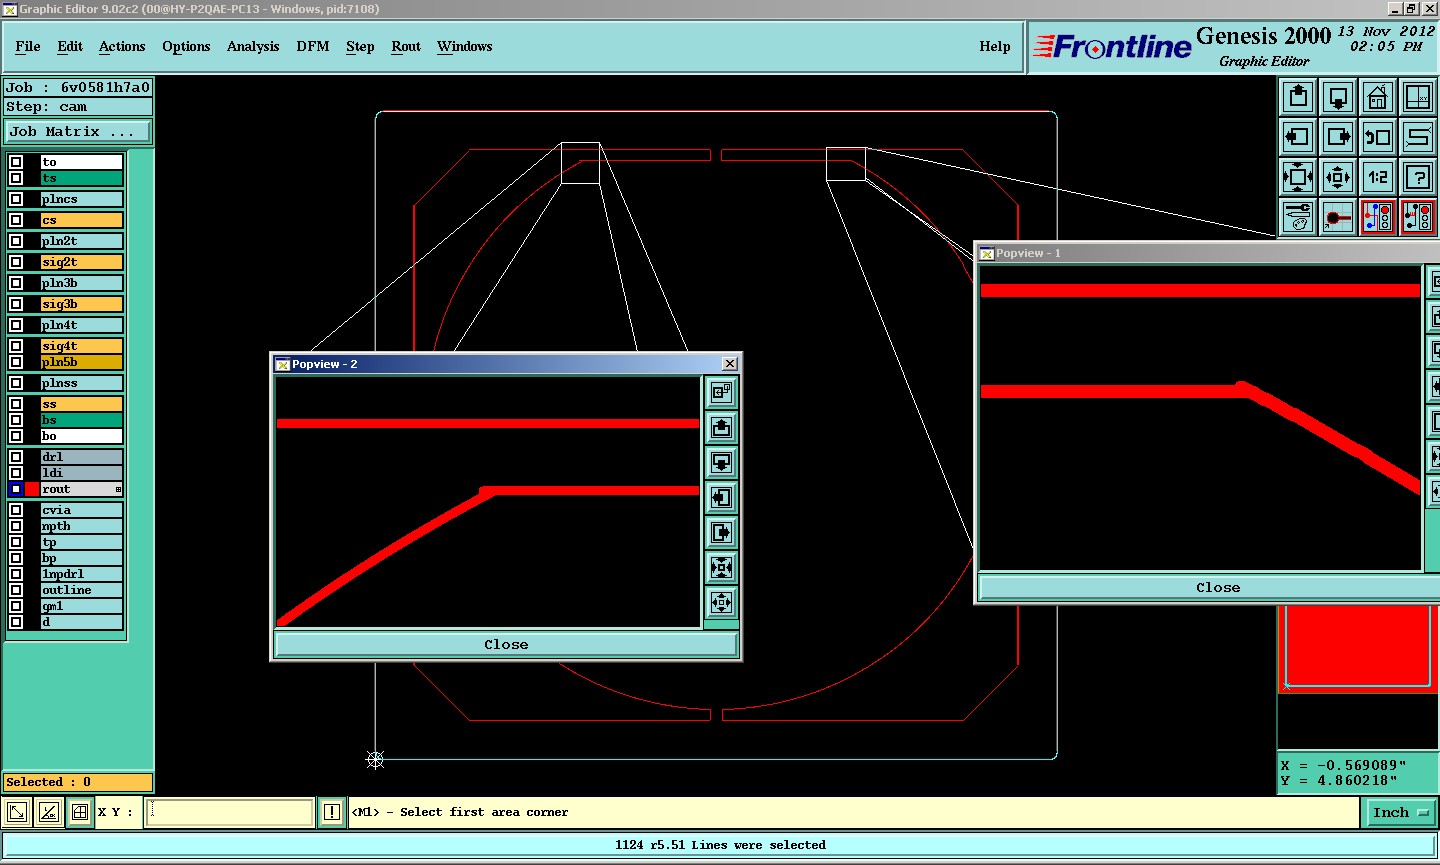
Task: Open the Rout menu
Action: pos(406,46)
